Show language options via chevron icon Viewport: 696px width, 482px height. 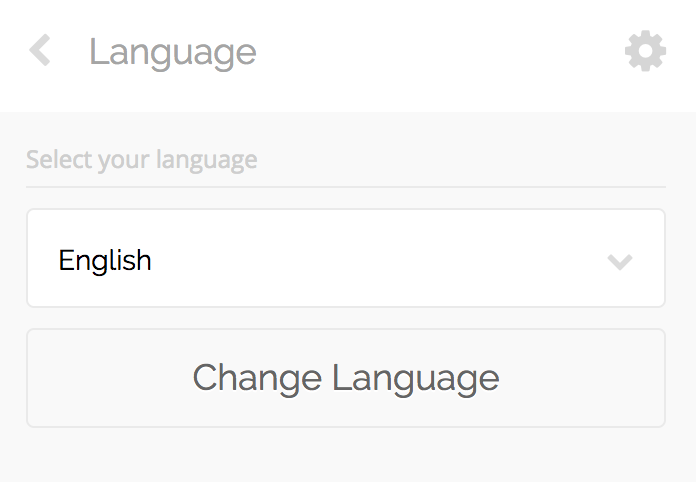click(620, 261)
